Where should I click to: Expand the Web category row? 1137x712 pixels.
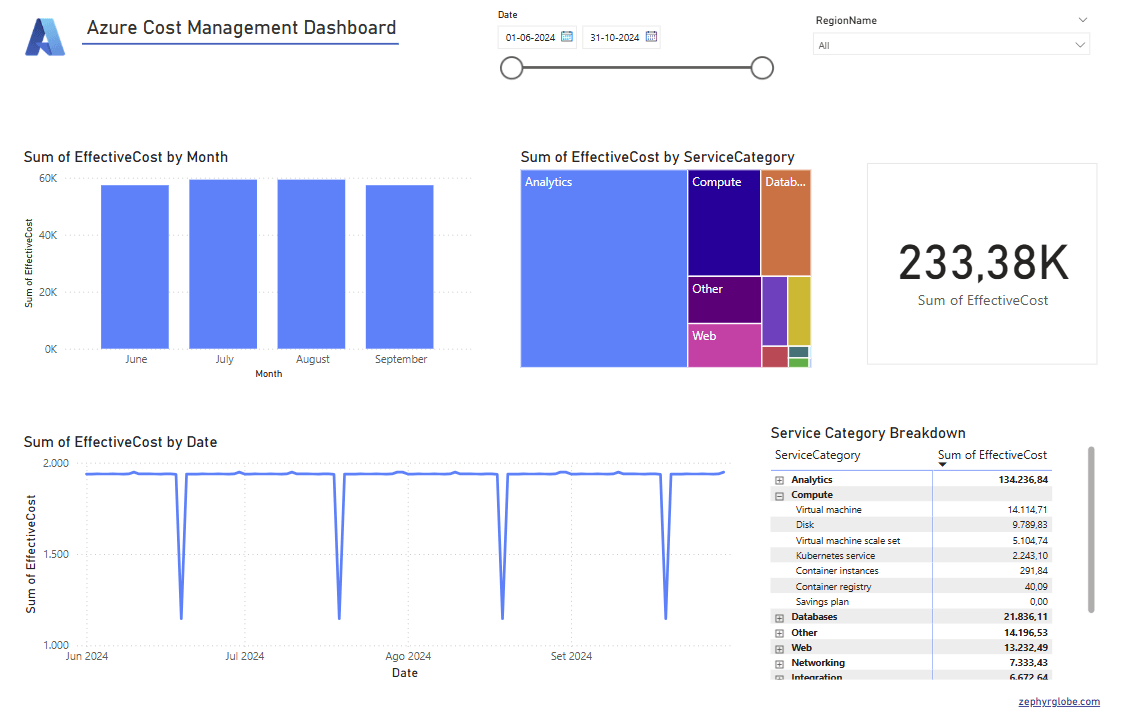tap(779, 649)
